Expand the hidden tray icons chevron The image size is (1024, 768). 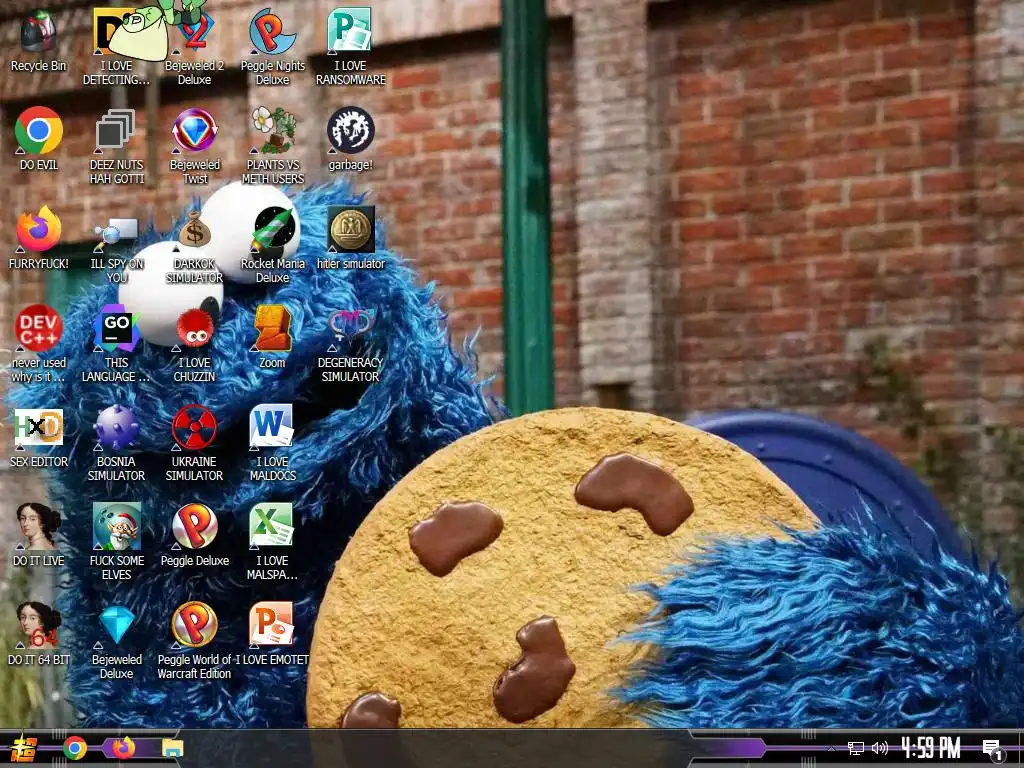[x=831, y=748]
